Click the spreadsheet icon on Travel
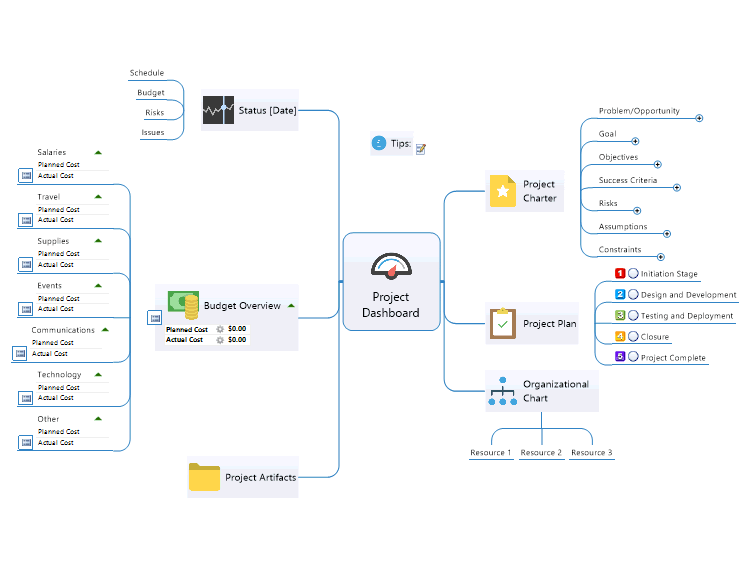The height and width of the screenshot is (563, 750). 26,220
